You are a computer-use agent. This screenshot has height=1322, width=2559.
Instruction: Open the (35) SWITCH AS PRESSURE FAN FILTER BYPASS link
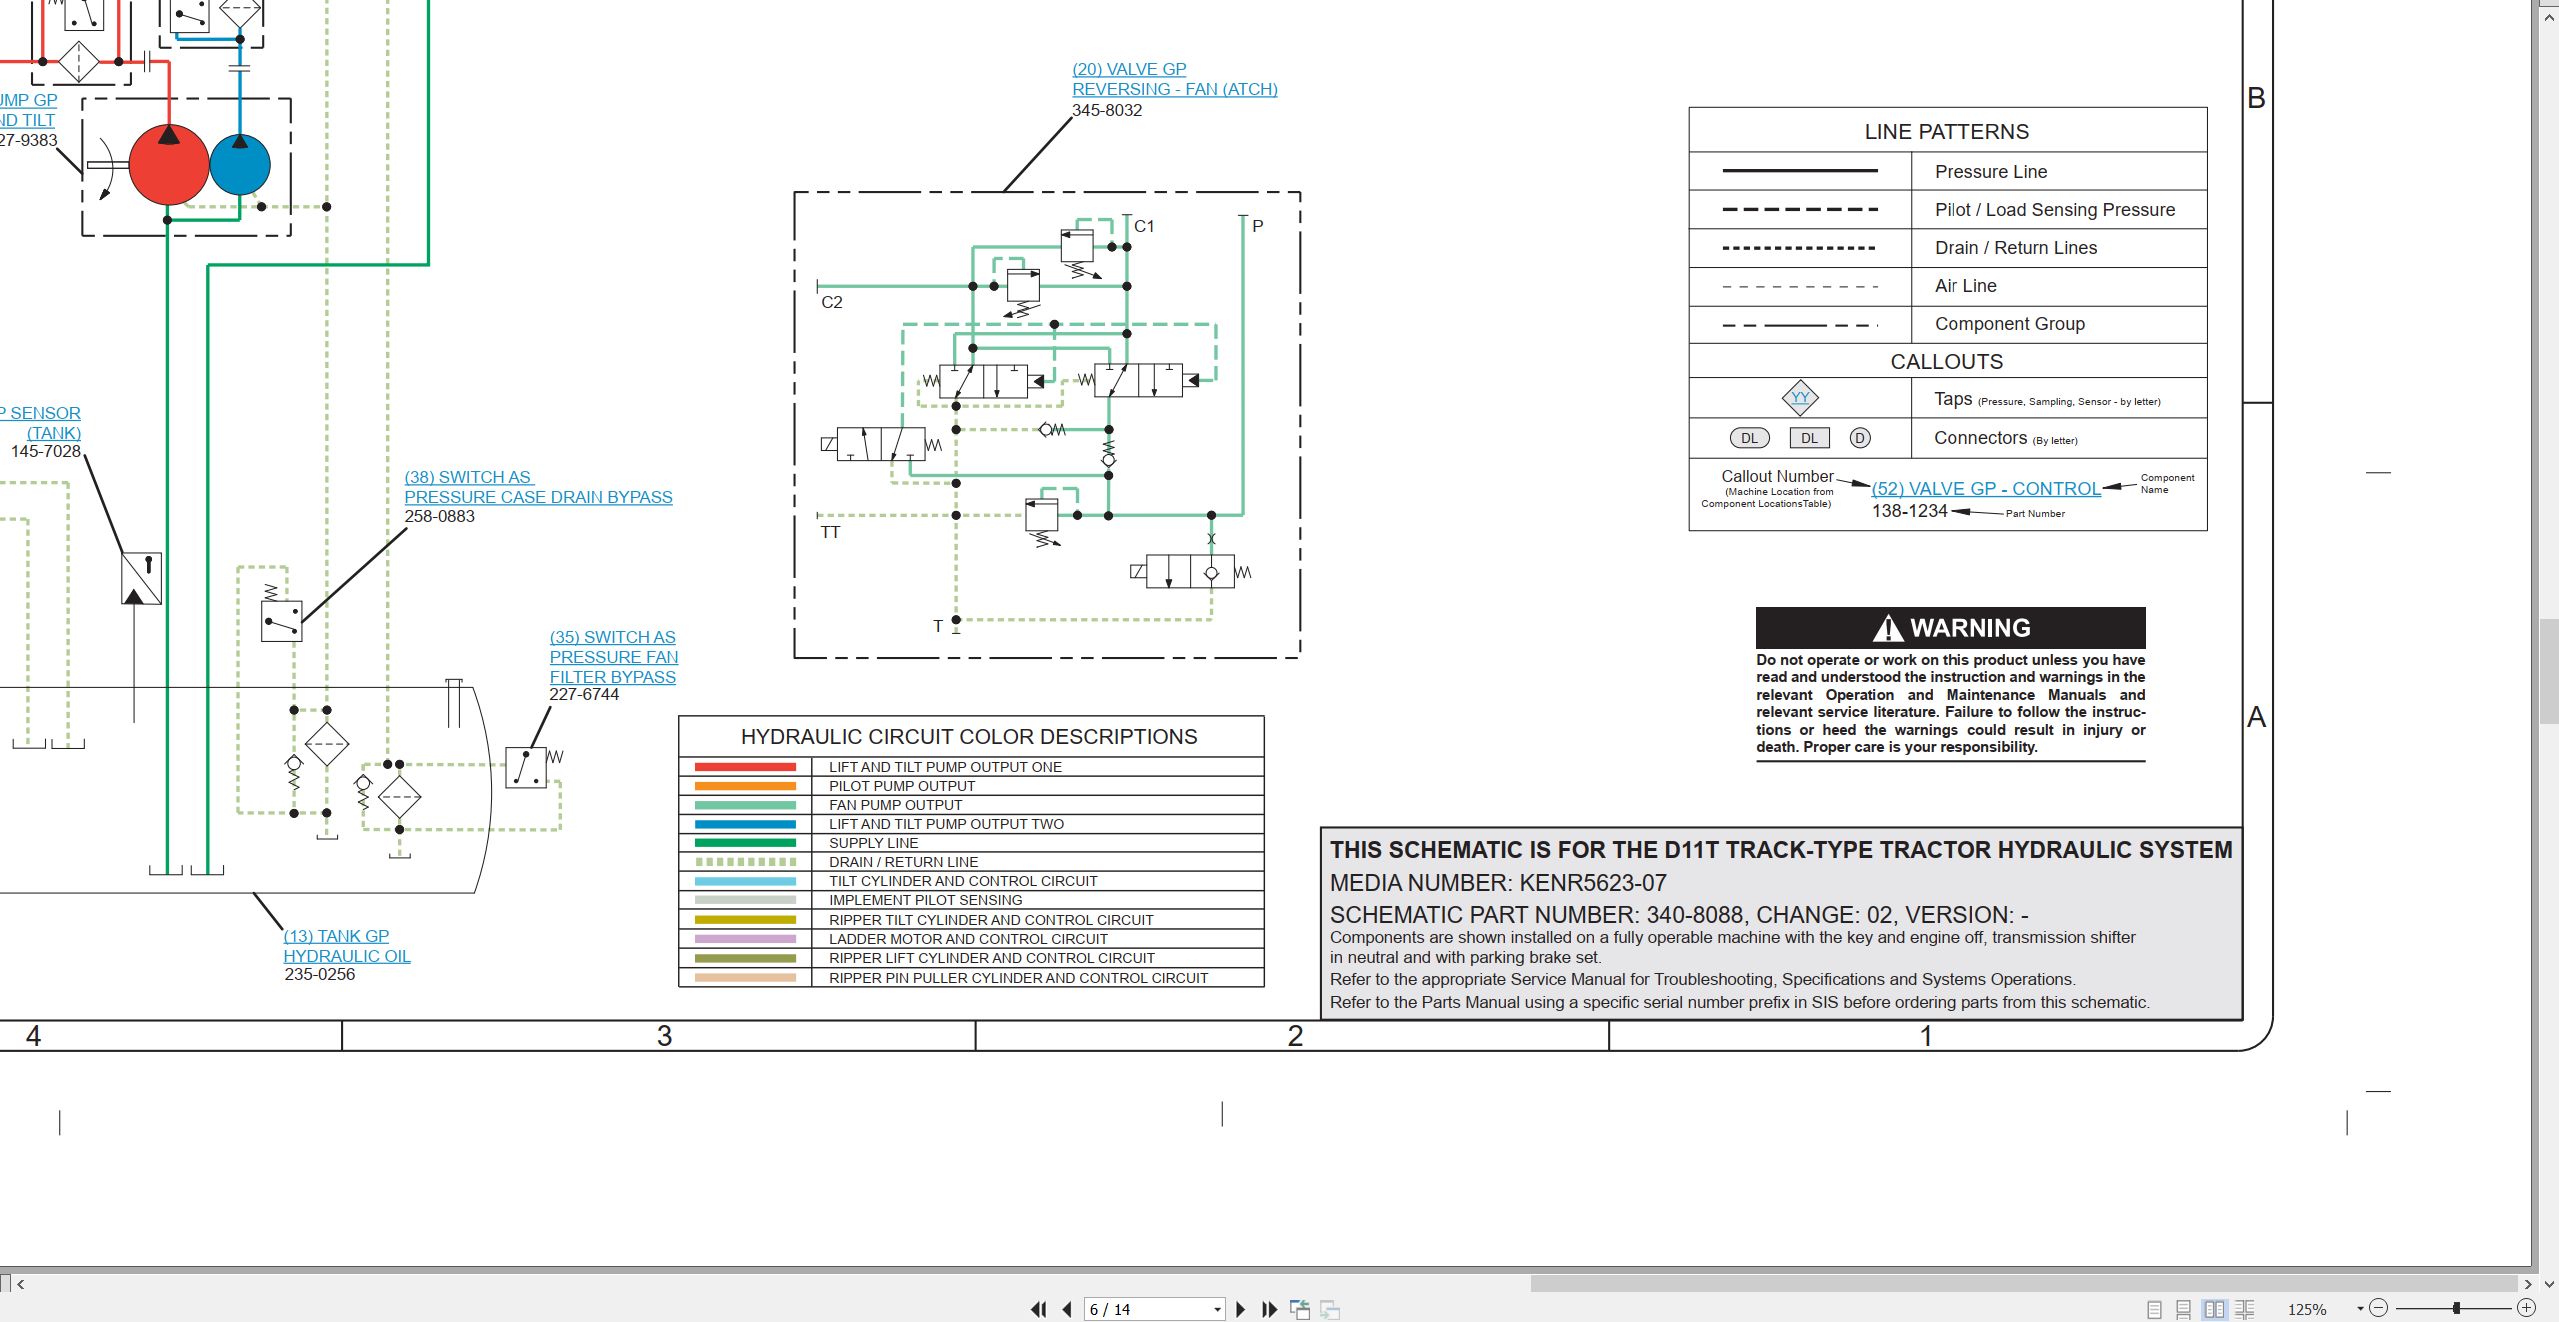[x=614, y=657]
